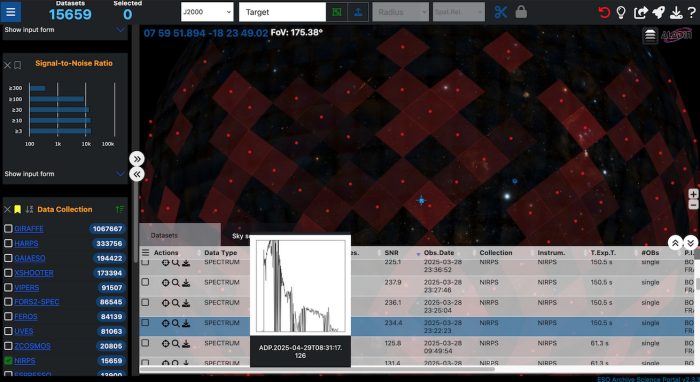700x382 pixels.
Task: Check the GIRAFFE collection checkbox
Action: pos(8,228)
